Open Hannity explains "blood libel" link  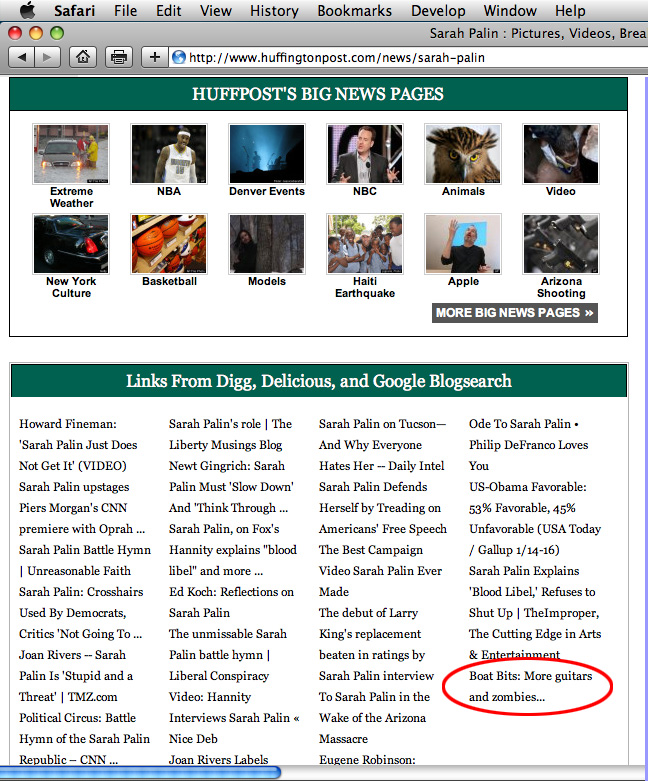[233, 549]
